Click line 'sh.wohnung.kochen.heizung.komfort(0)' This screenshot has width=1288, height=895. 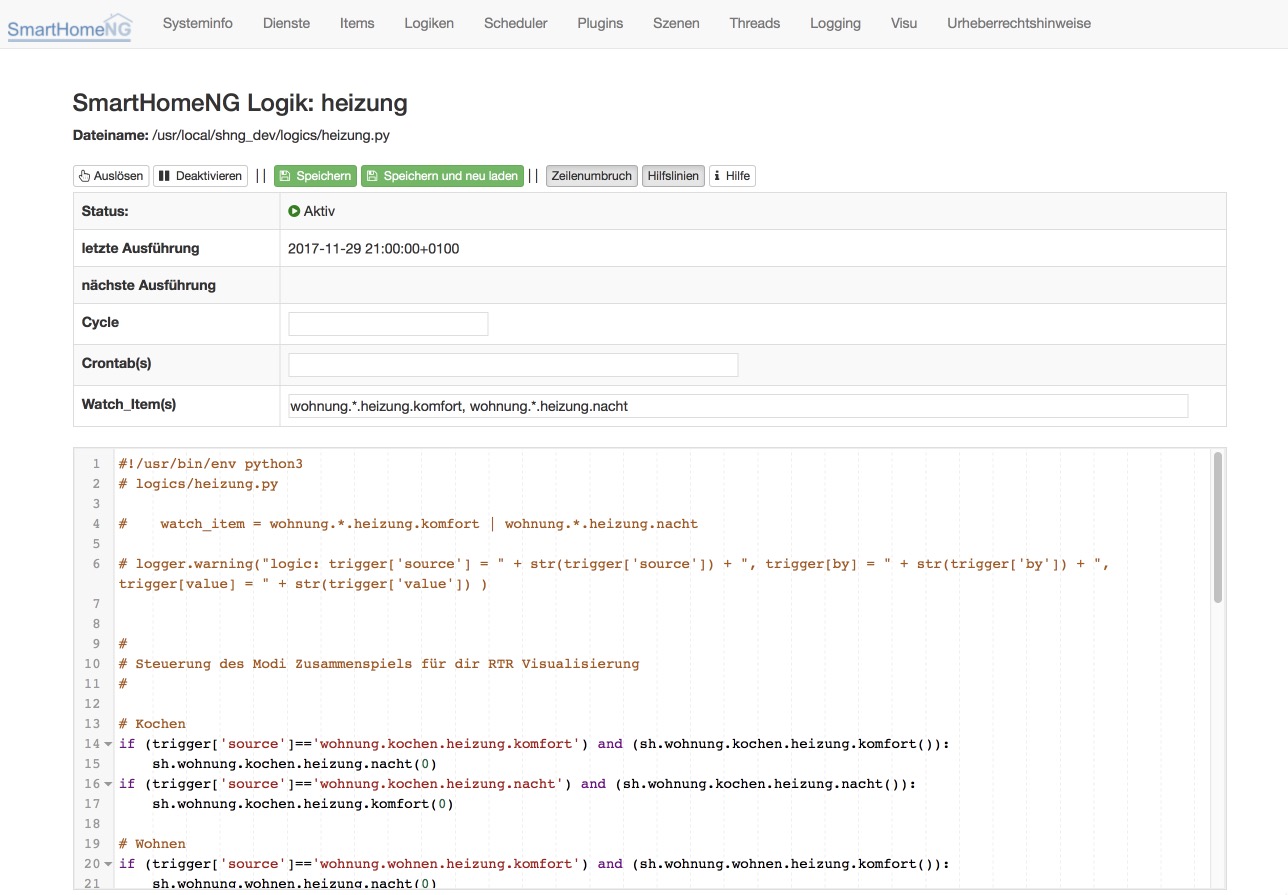coord(303,804)
